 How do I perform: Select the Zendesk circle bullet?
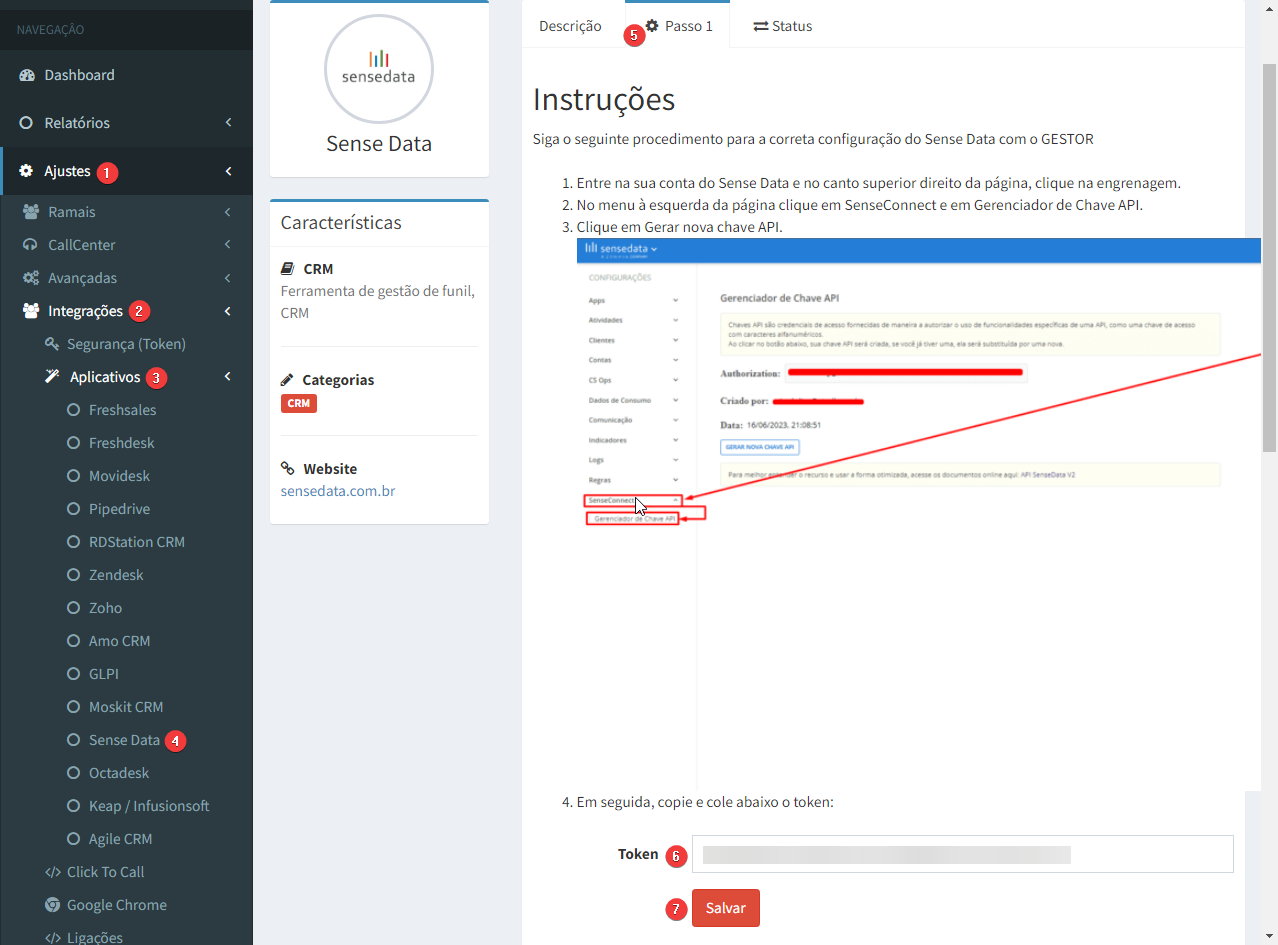73,575
